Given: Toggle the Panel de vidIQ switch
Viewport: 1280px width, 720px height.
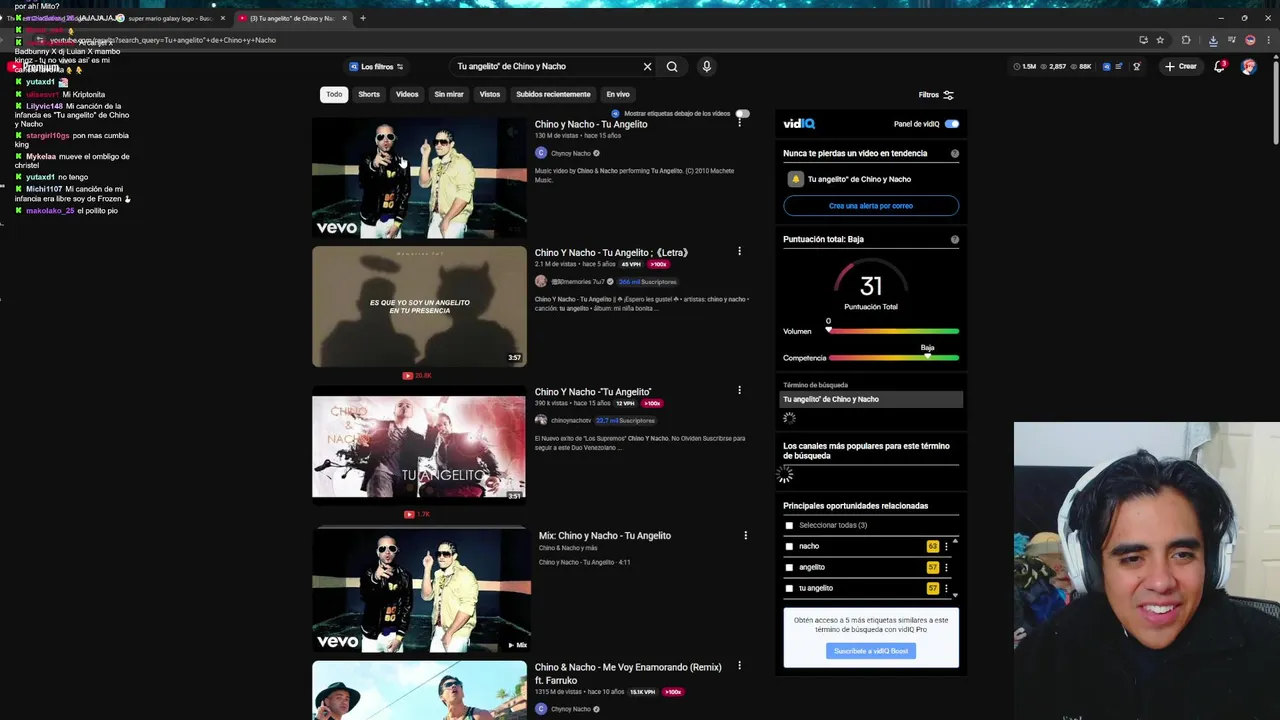Looking at the screenshot, I should pos(951,124).
